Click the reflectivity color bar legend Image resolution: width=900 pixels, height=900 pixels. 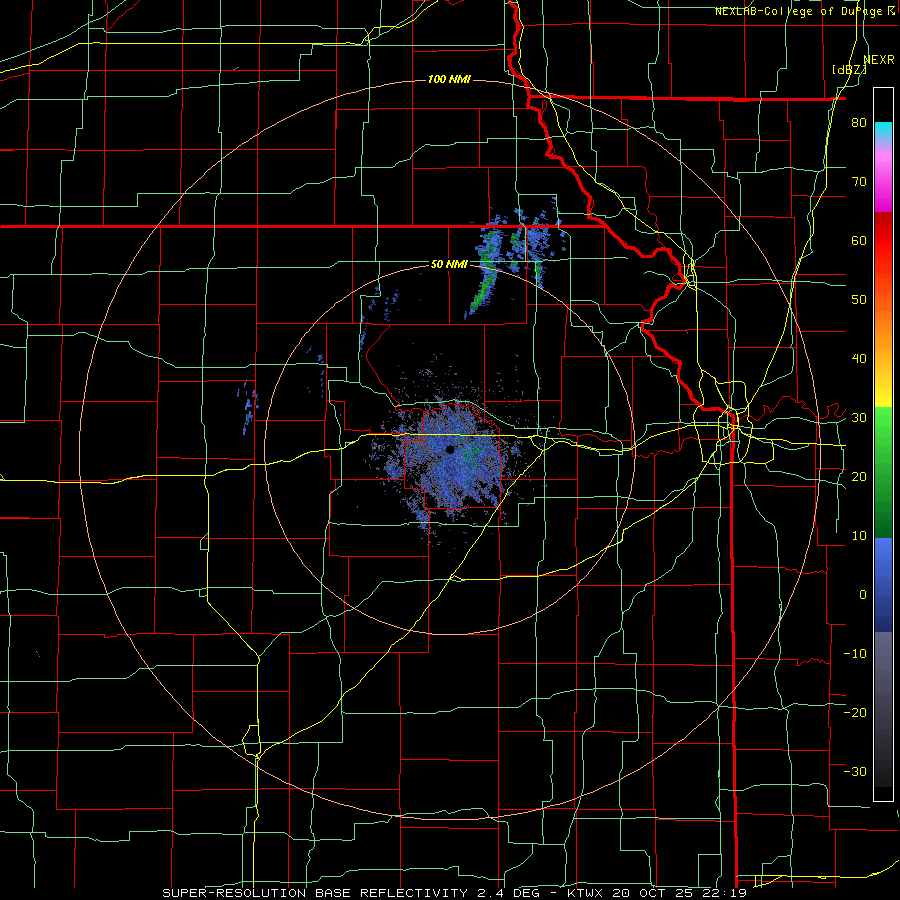883,444
